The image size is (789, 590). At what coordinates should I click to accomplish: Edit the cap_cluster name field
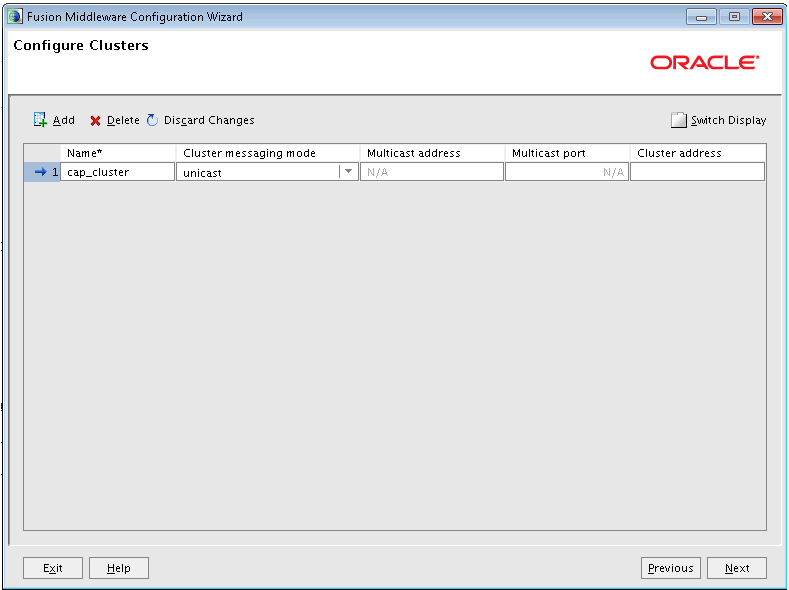117,172
